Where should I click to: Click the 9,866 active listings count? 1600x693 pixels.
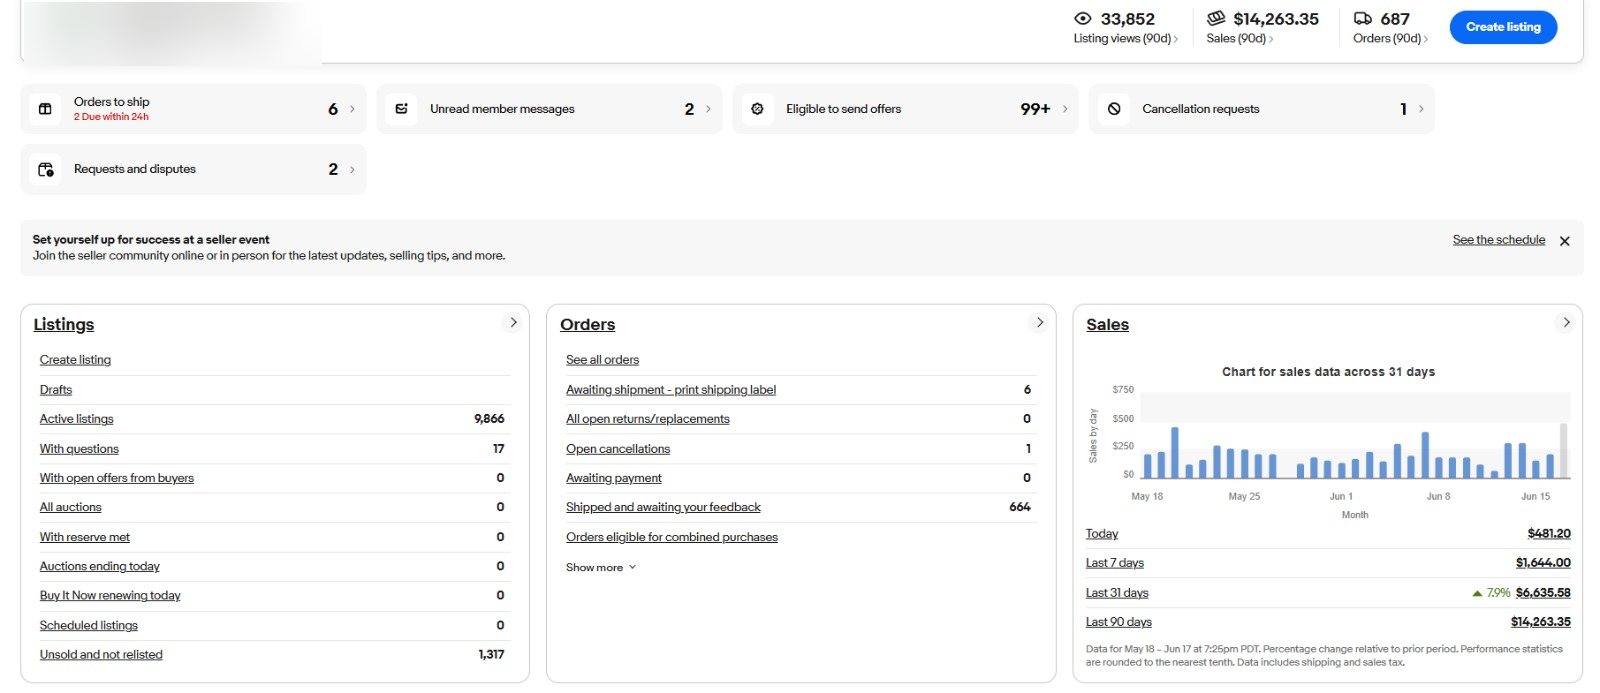(489, 419)
